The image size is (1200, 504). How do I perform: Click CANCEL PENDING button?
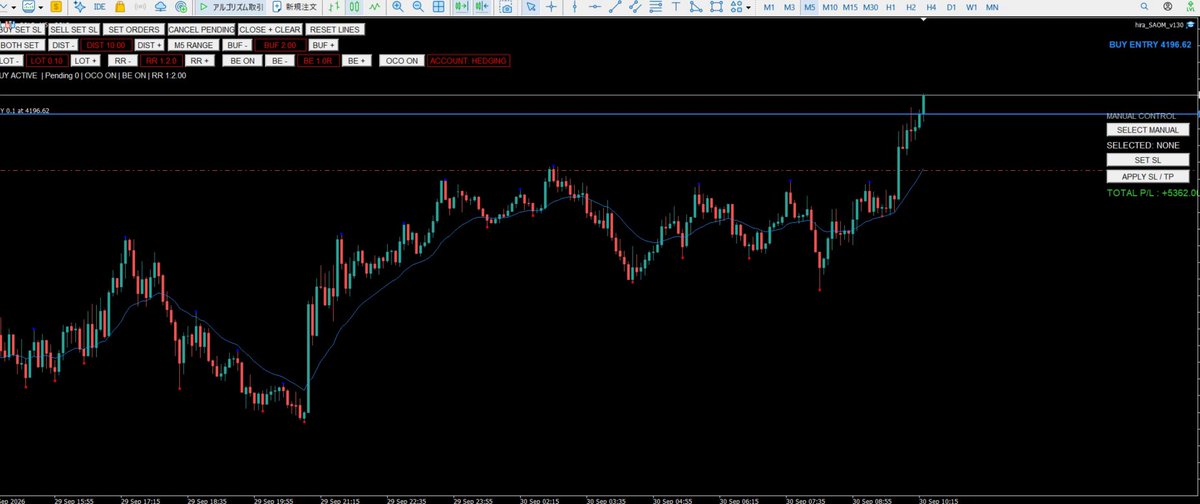point(200,29)
